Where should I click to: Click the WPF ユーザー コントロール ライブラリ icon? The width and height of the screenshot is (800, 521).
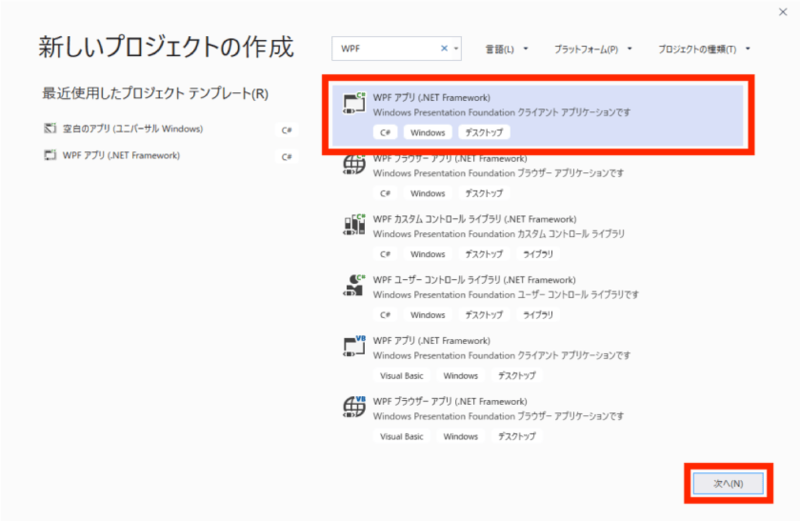tap(354, 285)
